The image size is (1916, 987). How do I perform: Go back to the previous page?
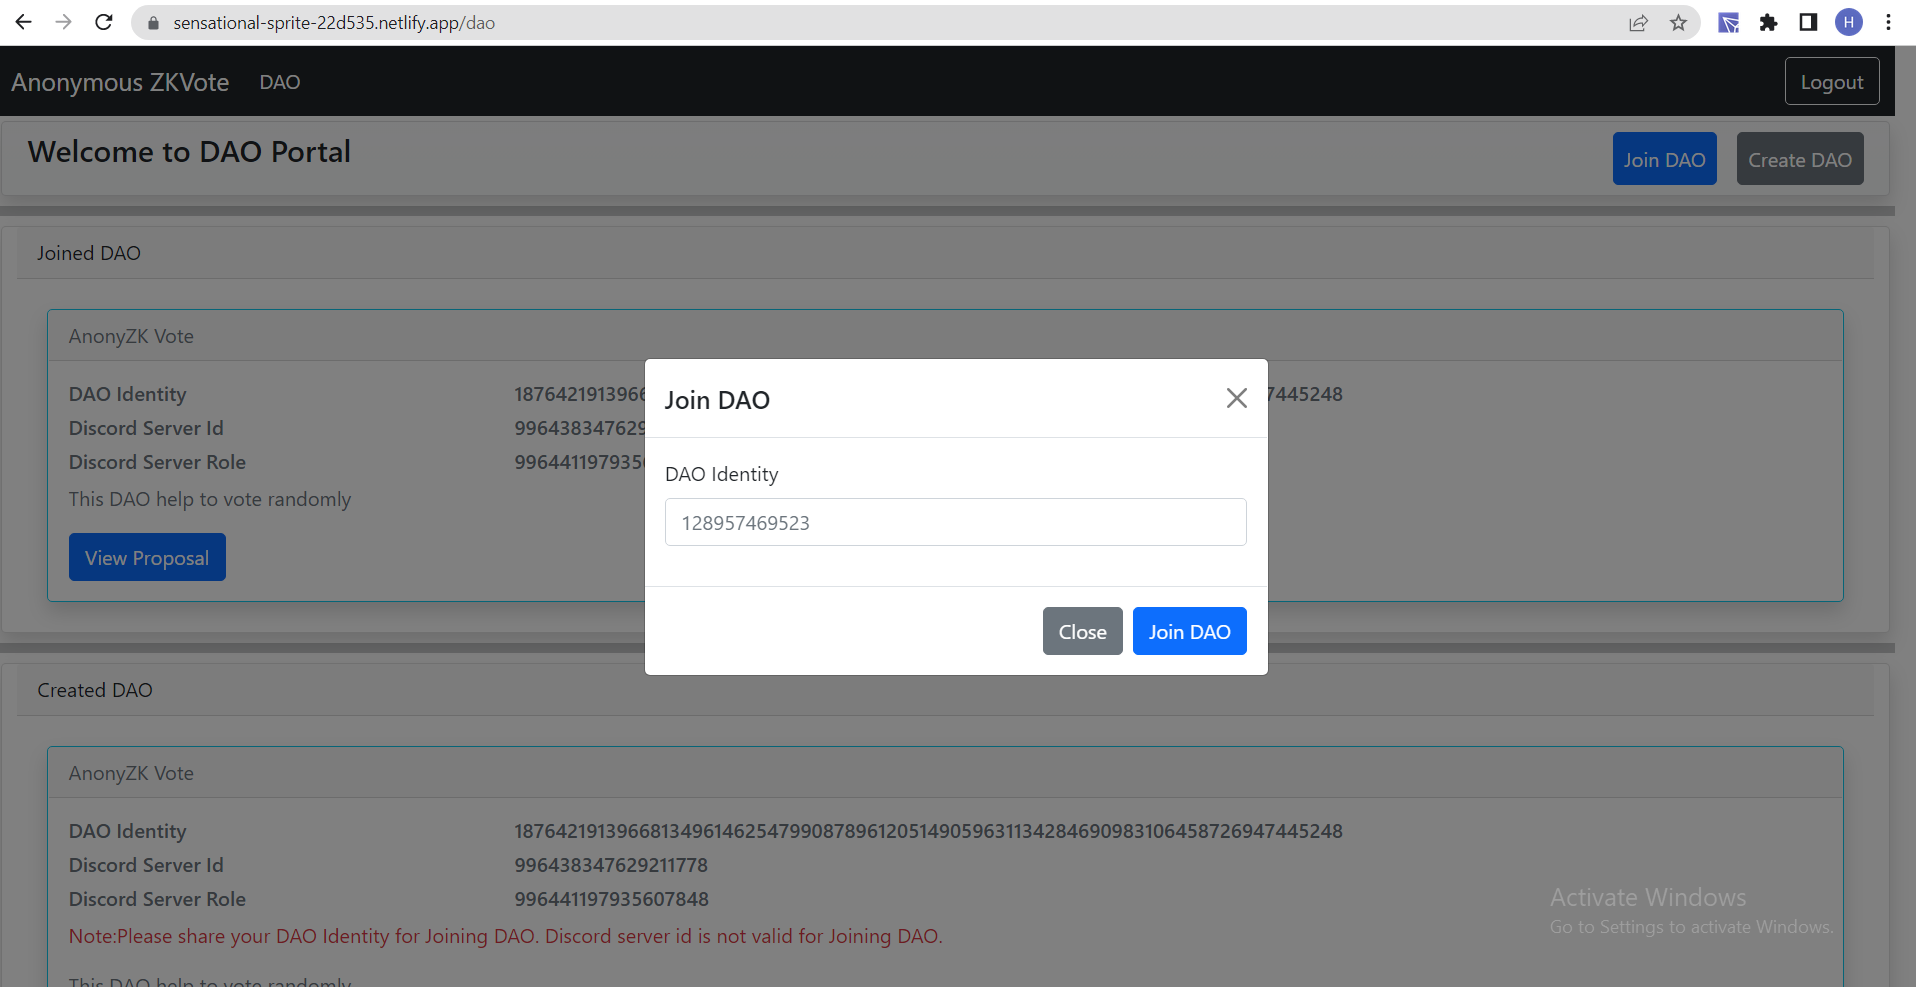pos(24,22)
